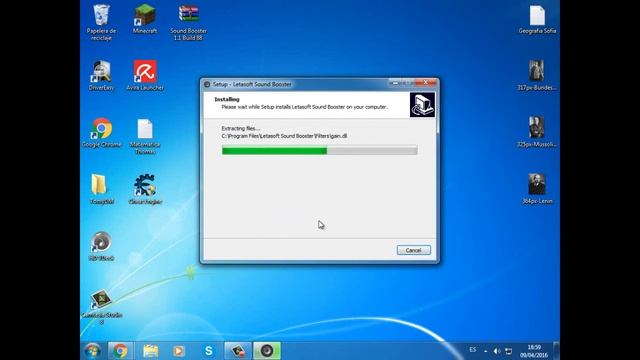Minimize the Setup - Letasoft Sound Booster window
640x360 pixels.
(395, 83)
